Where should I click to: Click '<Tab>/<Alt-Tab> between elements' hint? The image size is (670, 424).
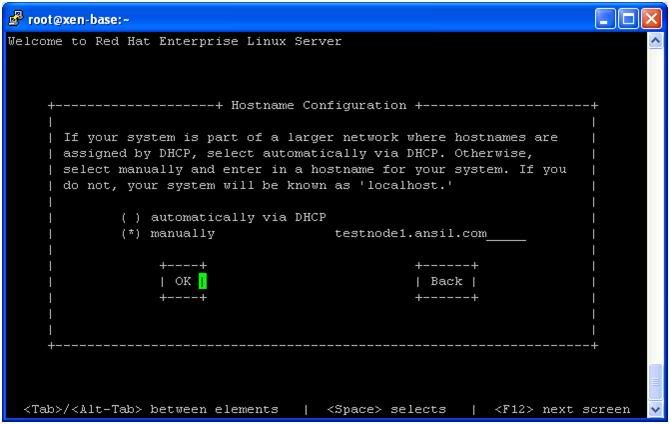pos(151,409)
